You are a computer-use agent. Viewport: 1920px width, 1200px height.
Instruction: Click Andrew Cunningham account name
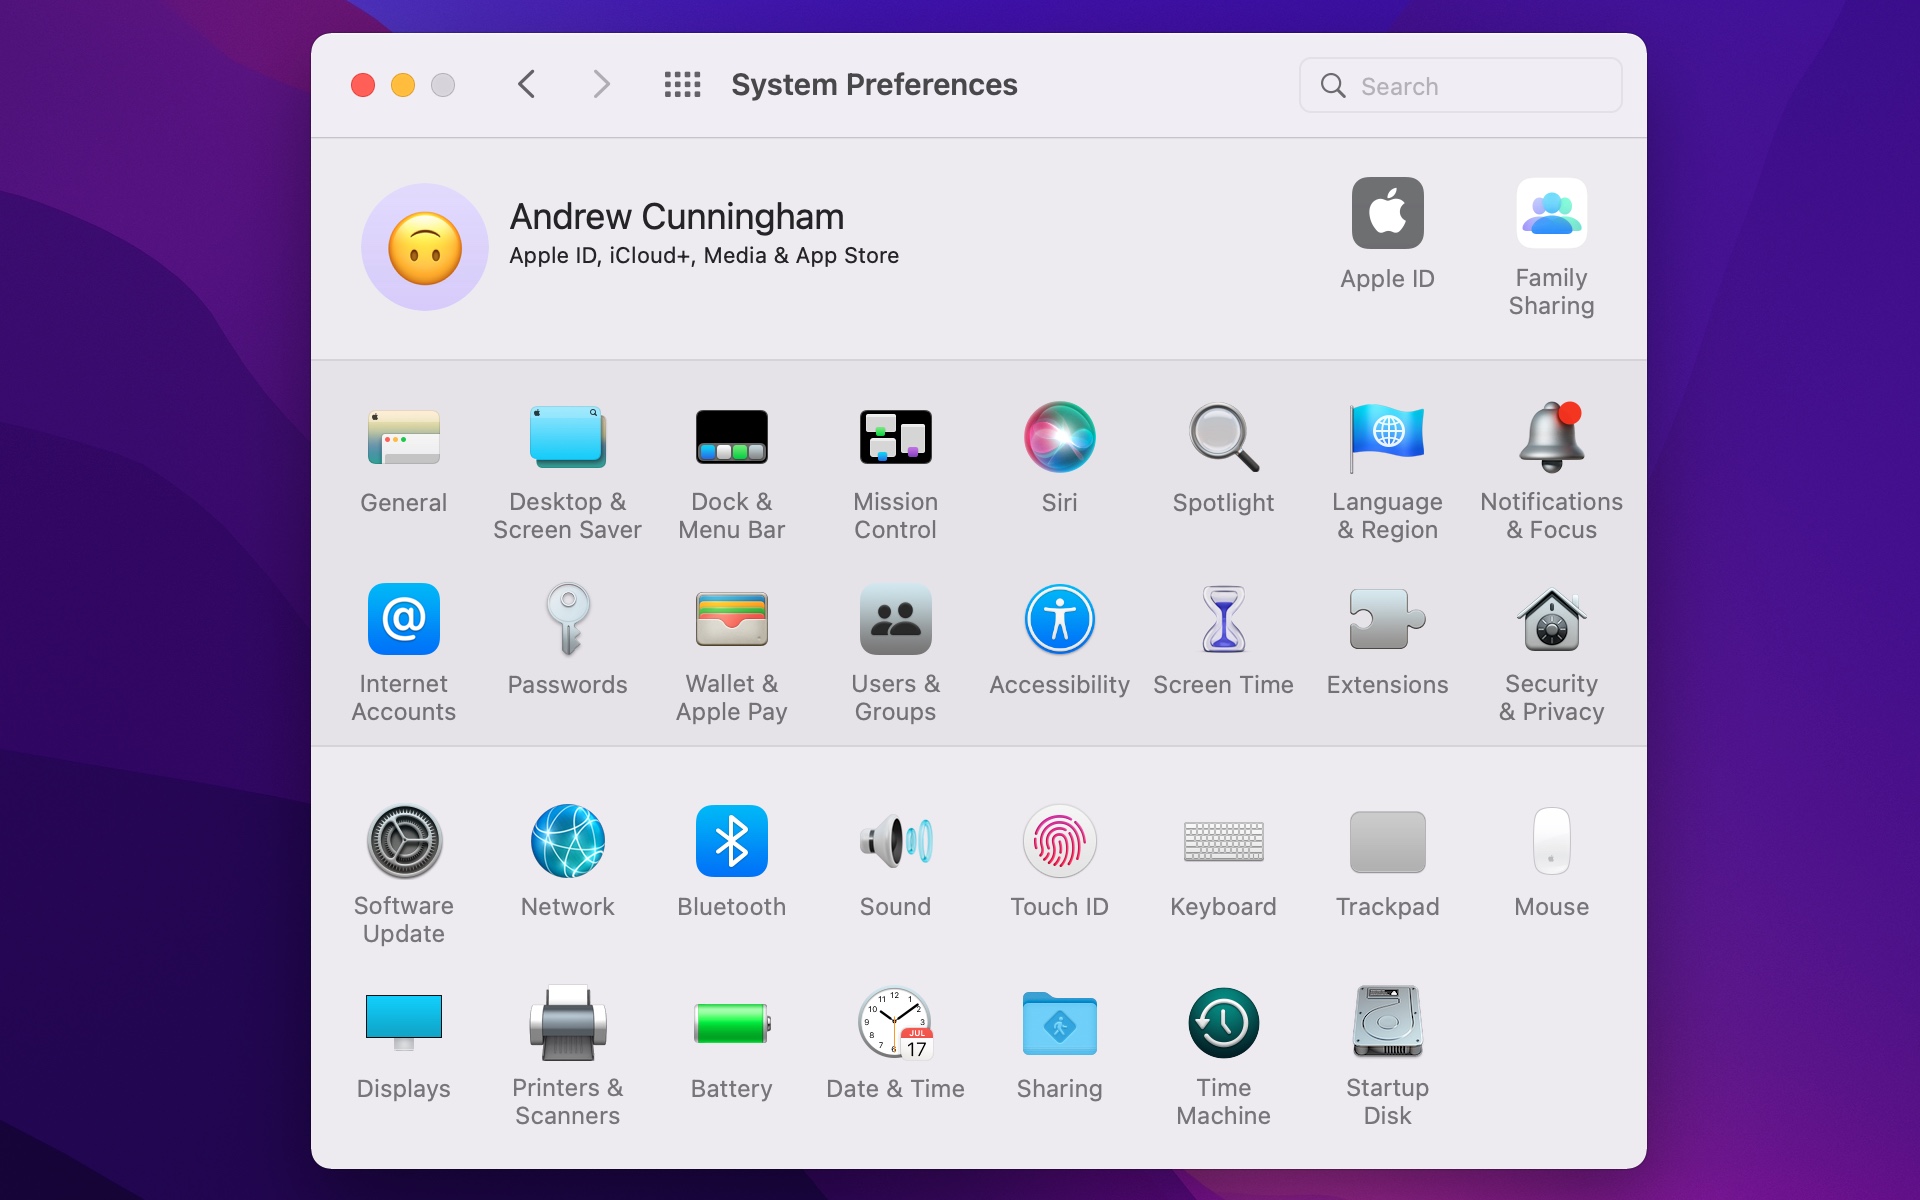pos(675,214)
